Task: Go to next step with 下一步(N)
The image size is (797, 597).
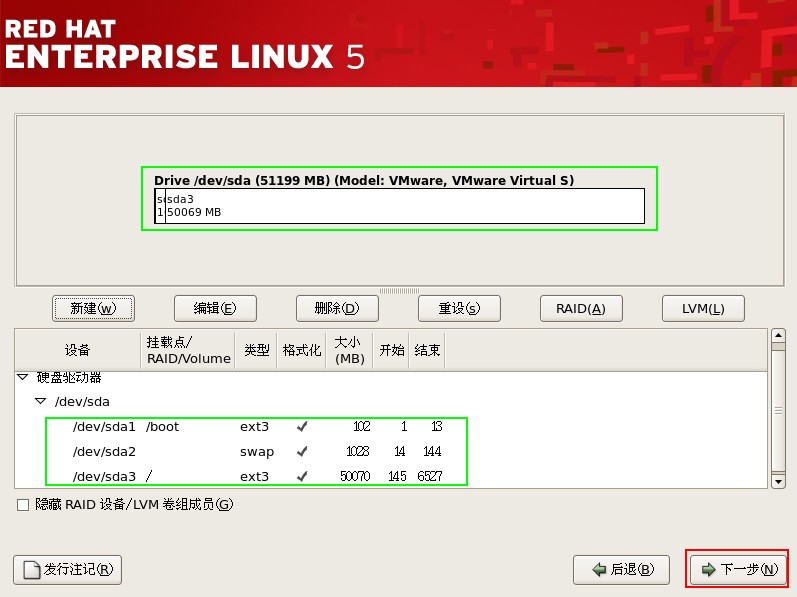Action: 738,569
